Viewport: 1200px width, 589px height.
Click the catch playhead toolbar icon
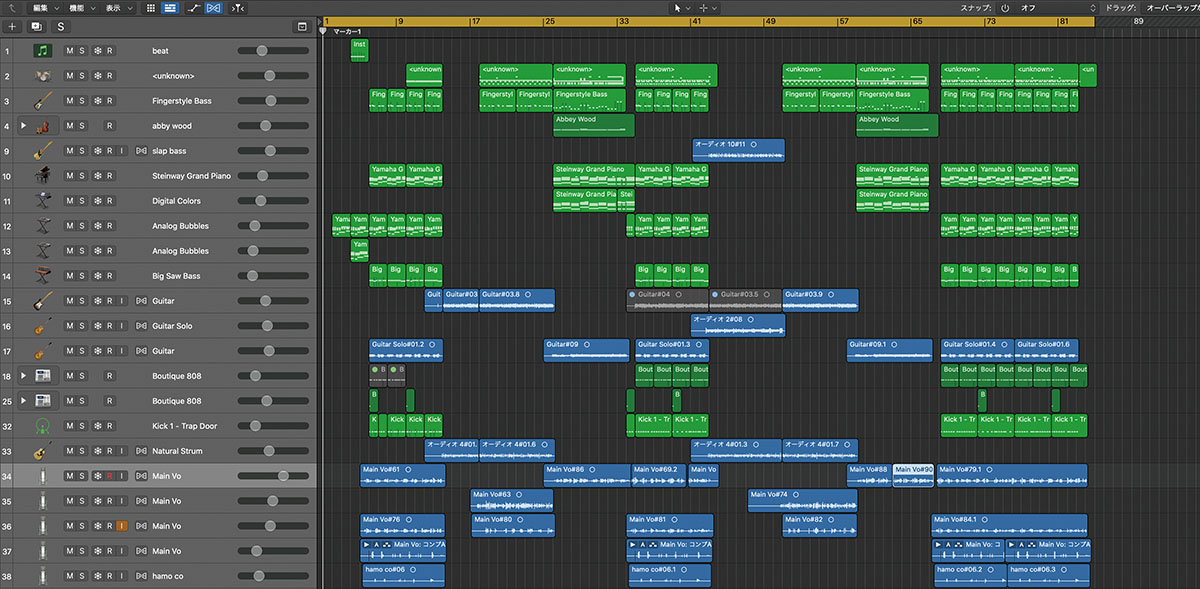(x=237, y=7)
